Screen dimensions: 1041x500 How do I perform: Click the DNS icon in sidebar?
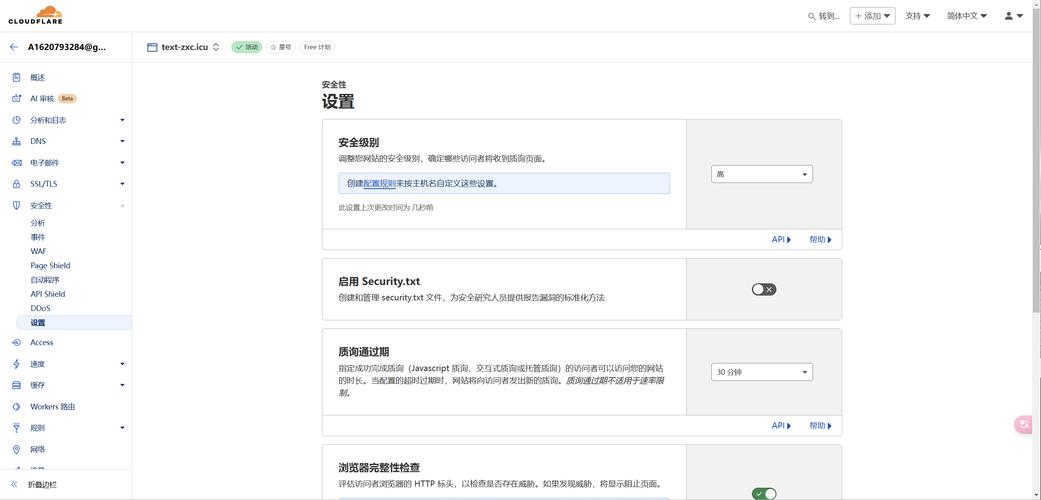[16, 141]
